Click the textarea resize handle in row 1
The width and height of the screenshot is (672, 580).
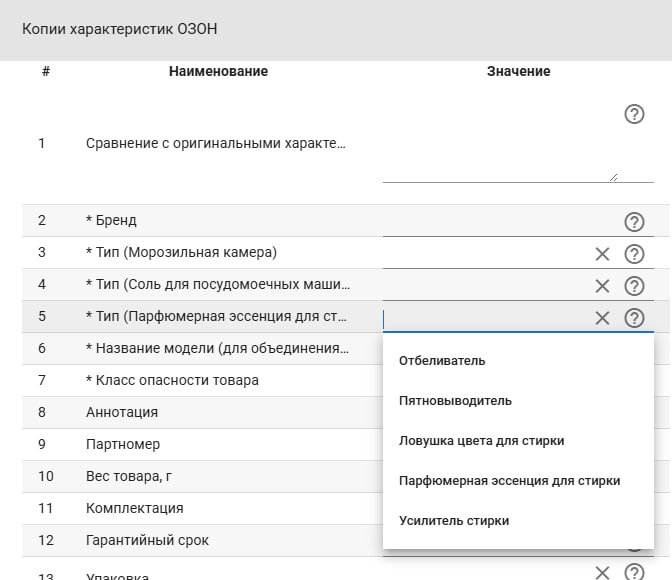pyautogui.click(x=613, y=177)
